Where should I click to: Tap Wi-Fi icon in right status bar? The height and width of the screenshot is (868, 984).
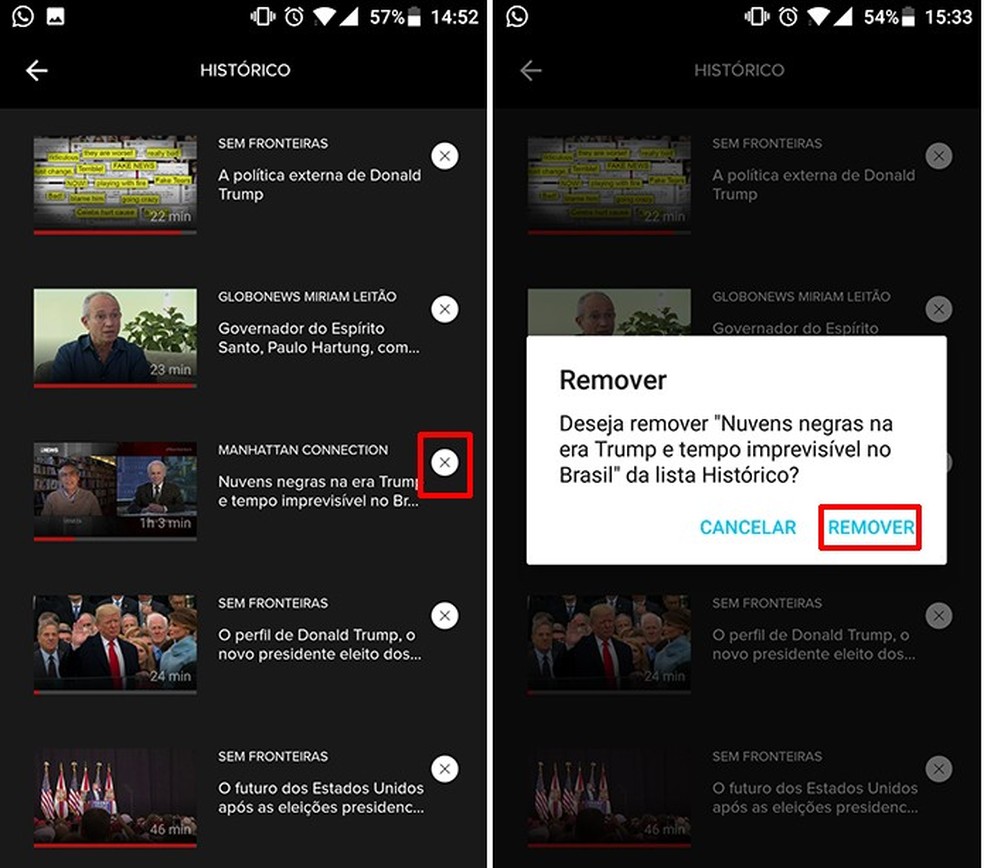(x=819, y=16)
